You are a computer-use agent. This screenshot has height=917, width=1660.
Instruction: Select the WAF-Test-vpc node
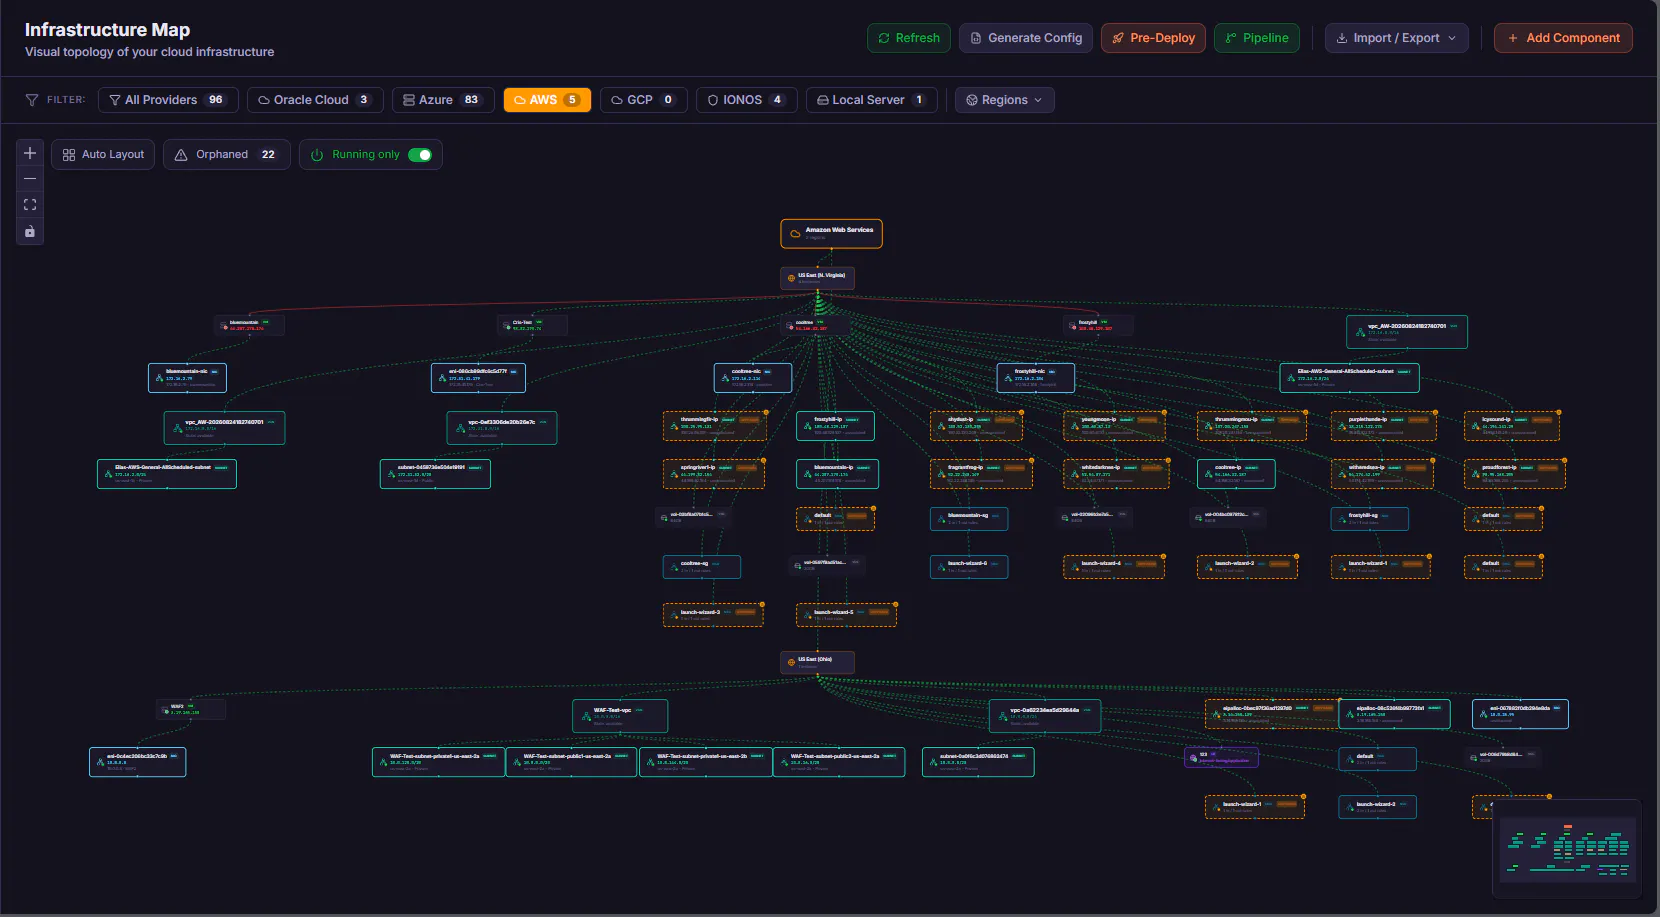pyautogui.click(x=620, y=716)
